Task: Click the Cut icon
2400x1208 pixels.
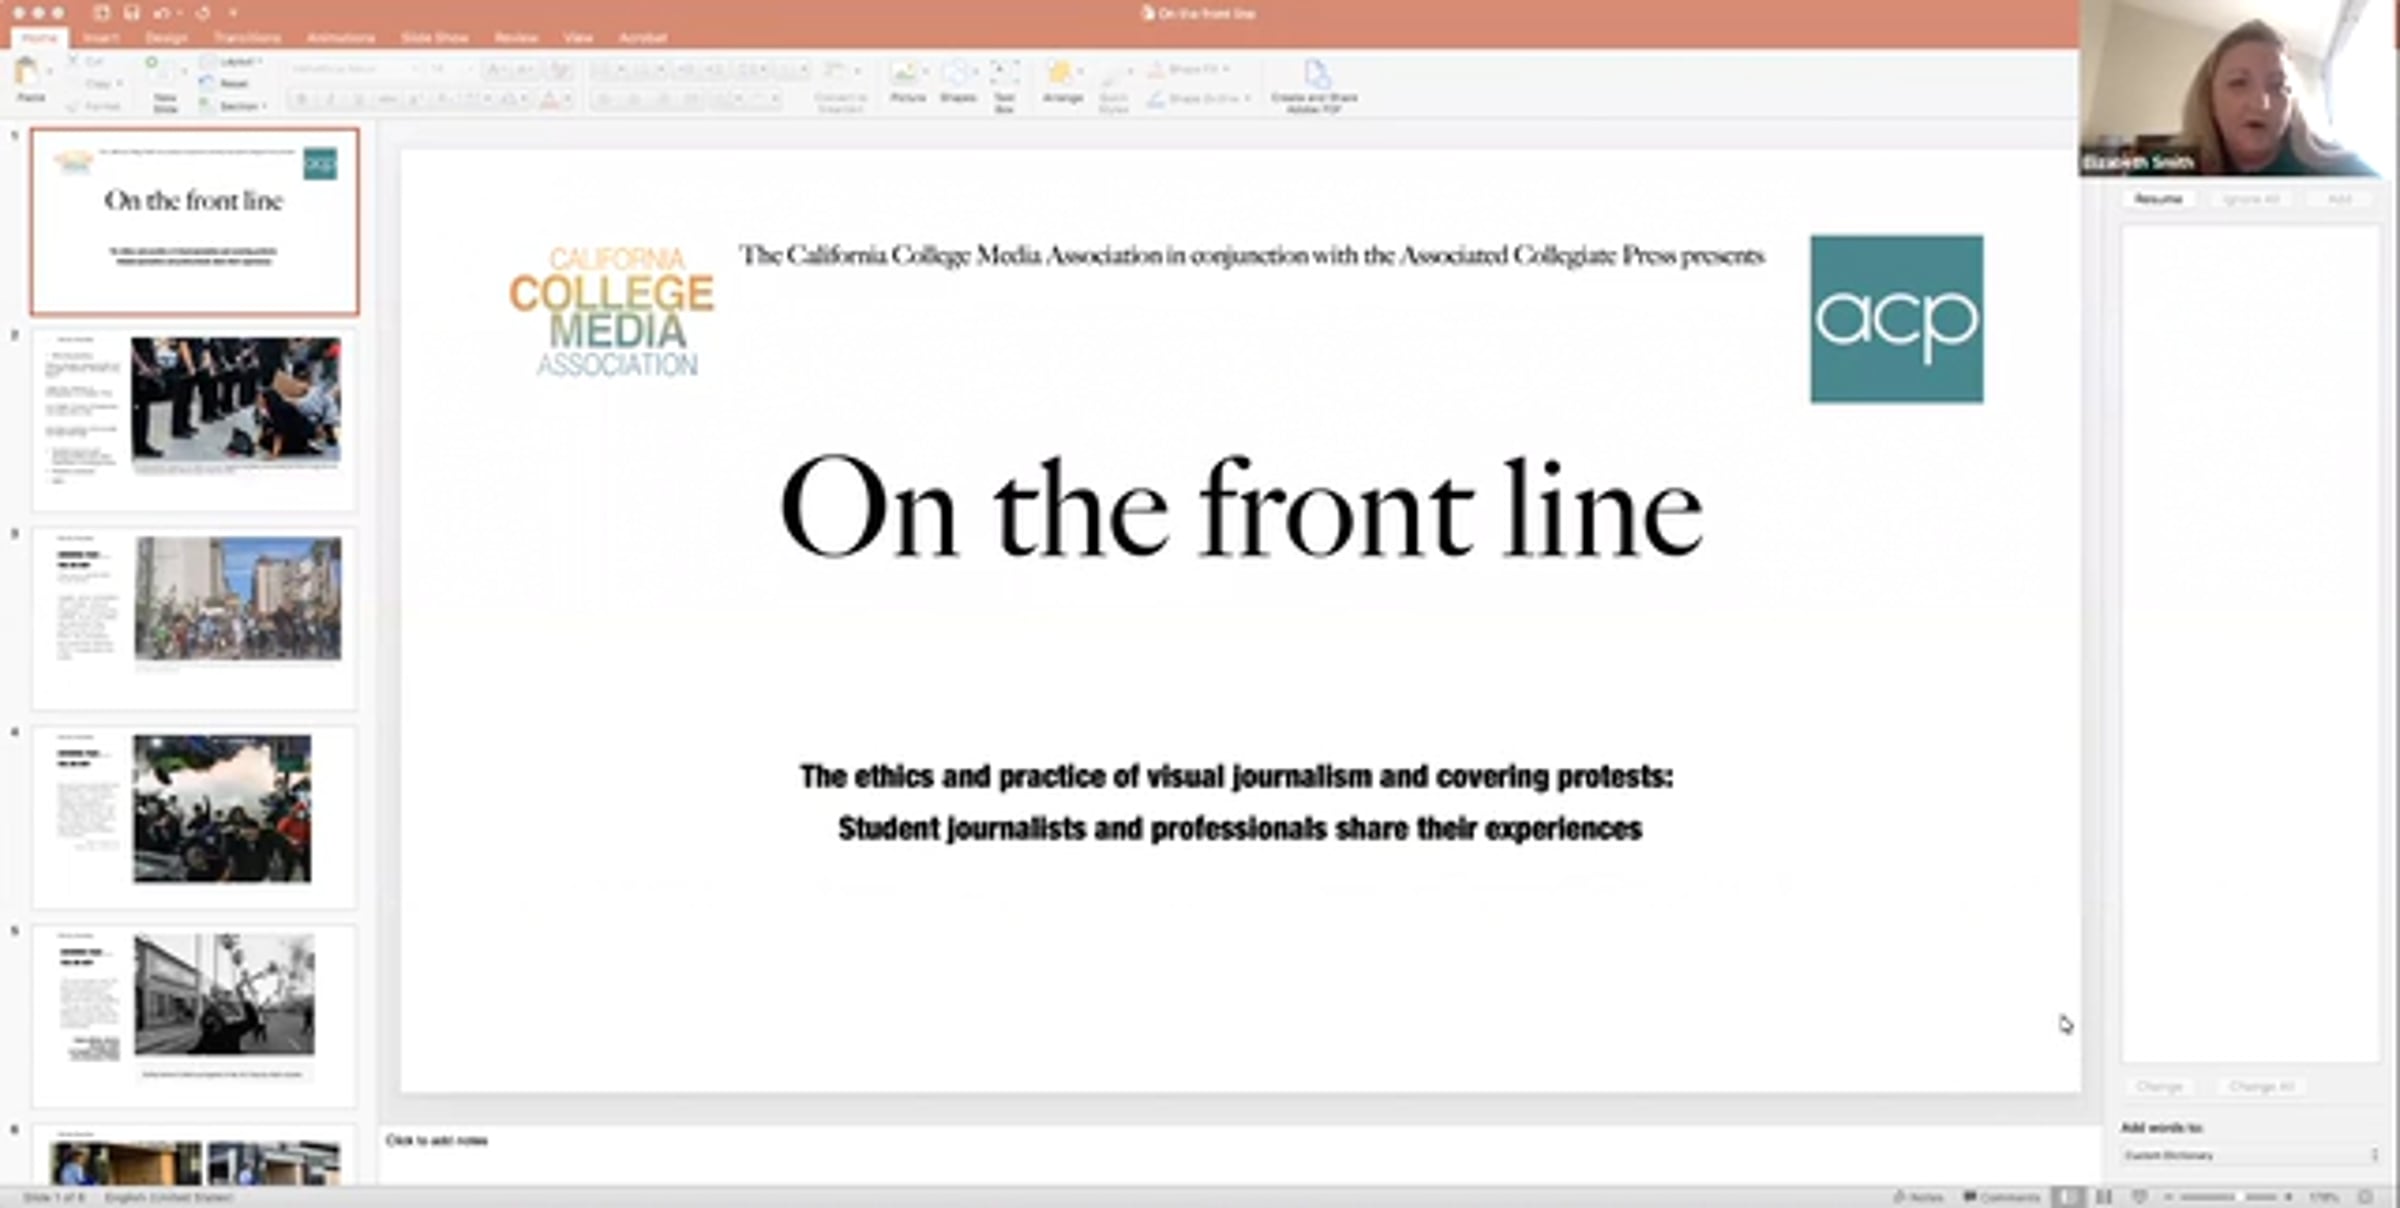Action: [x=72, y=62]
